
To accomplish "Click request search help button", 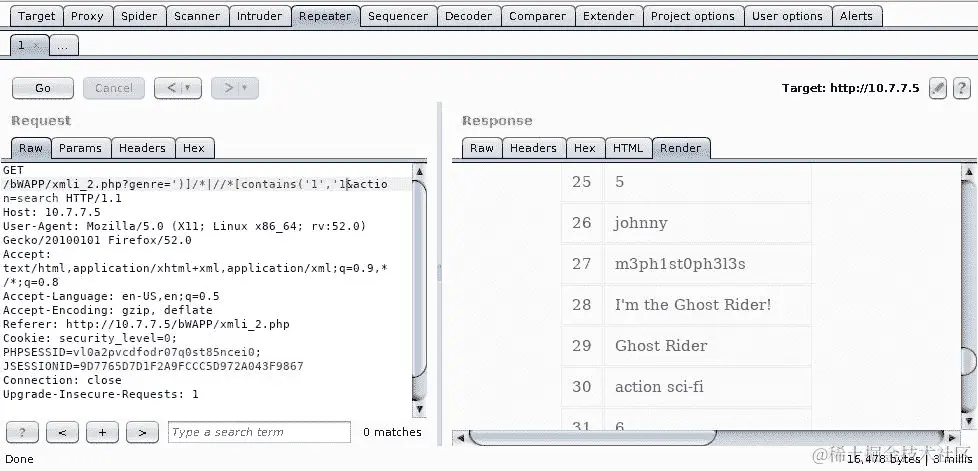I will click(22, 432).
